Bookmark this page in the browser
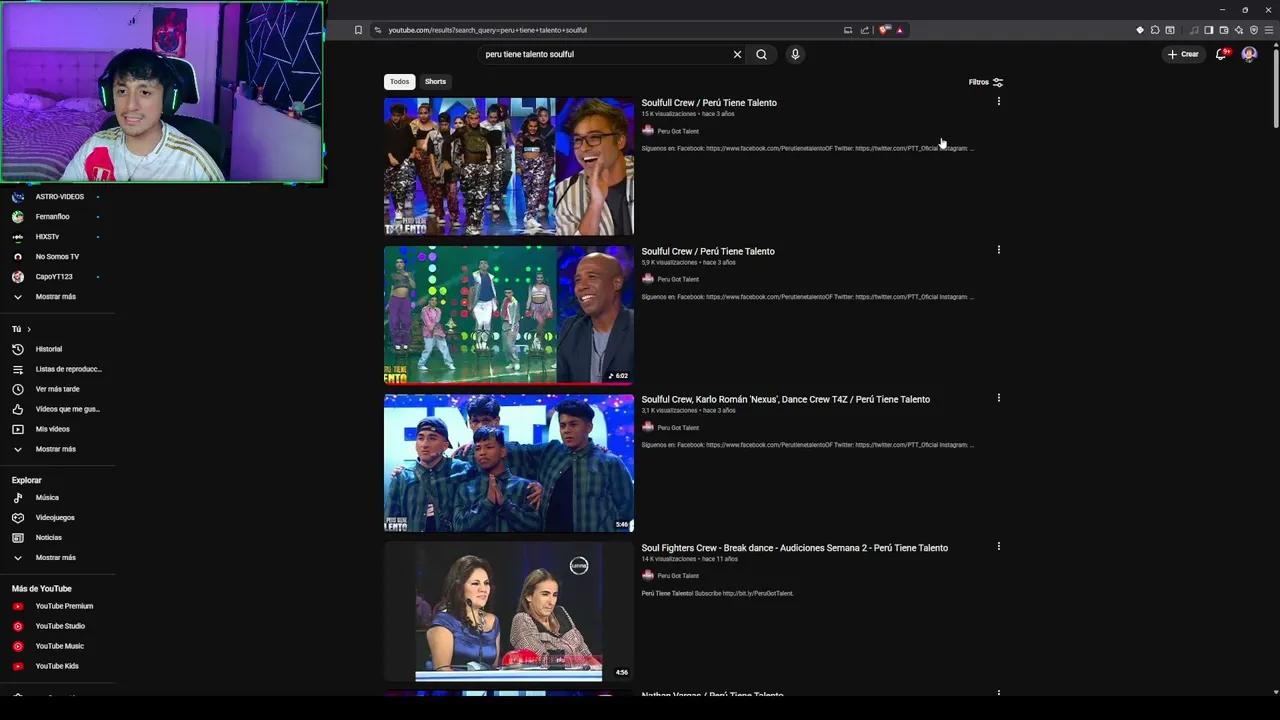Screen dimensions: 1280x720 pyautogui.click(x=358, y=30)
